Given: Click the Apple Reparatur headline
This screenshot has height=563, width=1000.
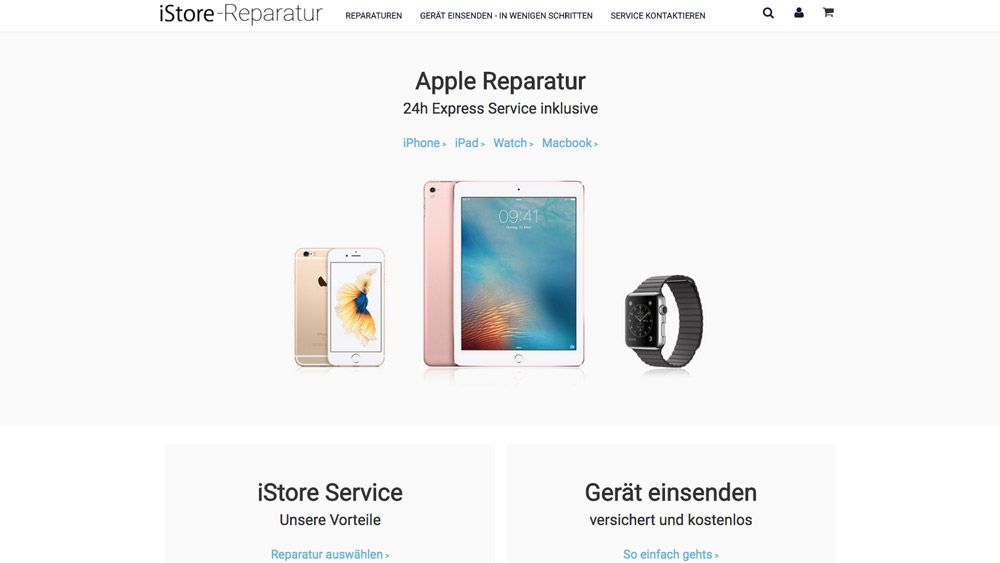Looking at the screenshot, I should 500,82.
